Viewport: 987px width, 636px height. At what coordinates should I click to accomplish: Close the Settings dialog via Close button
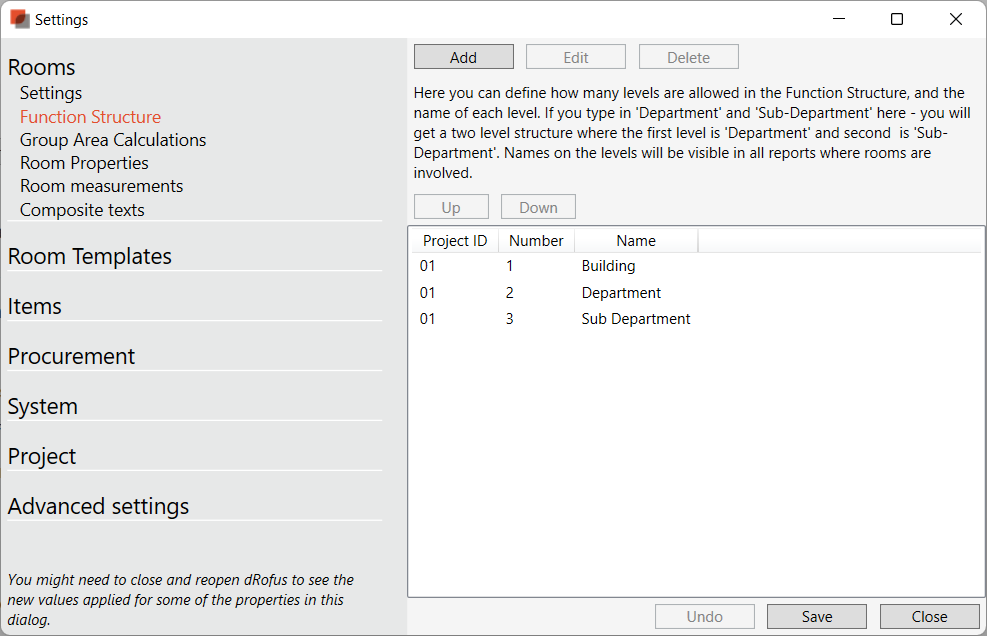929,617
